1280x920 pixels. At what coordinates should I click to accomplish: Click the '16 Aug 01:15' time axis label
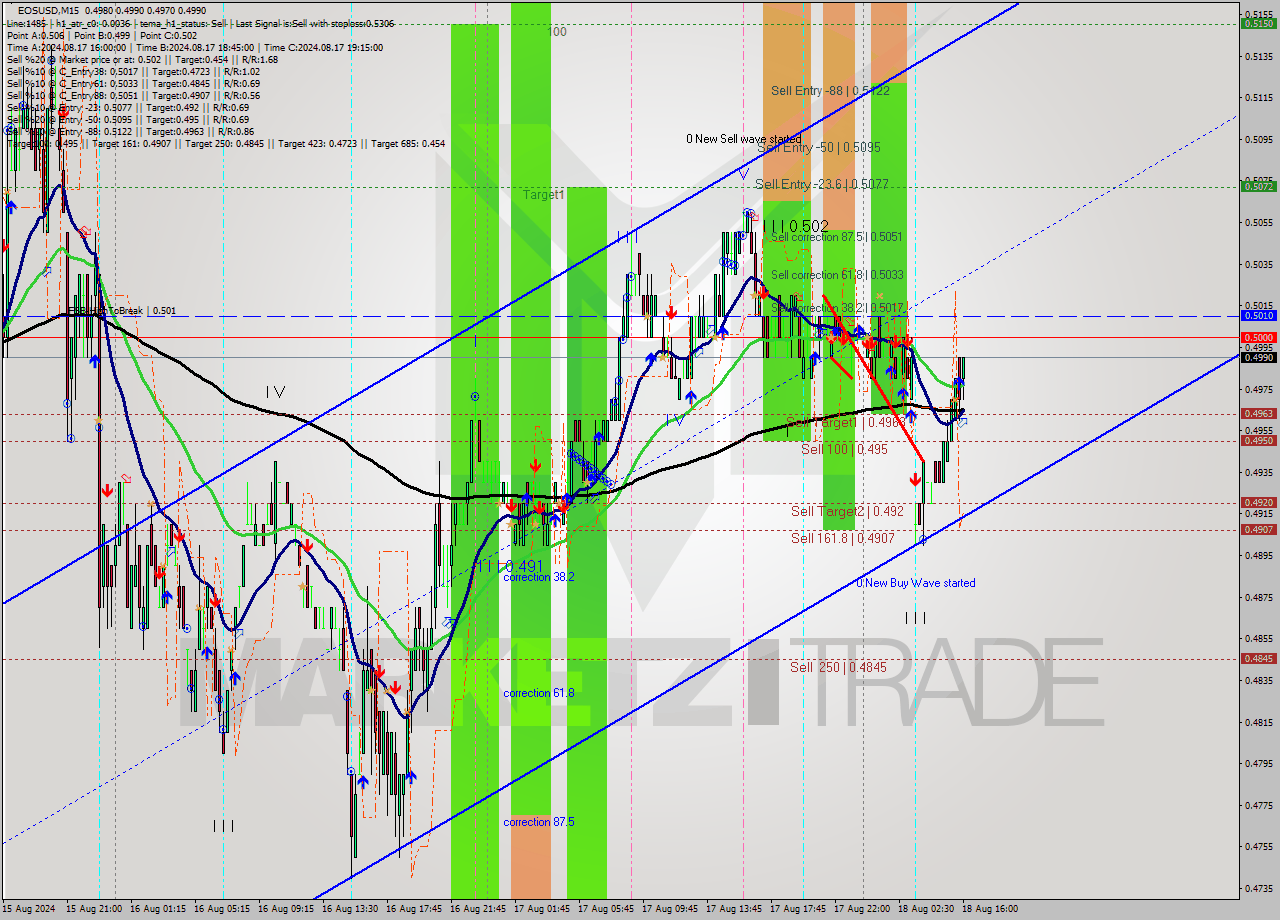tap(158, 909)
